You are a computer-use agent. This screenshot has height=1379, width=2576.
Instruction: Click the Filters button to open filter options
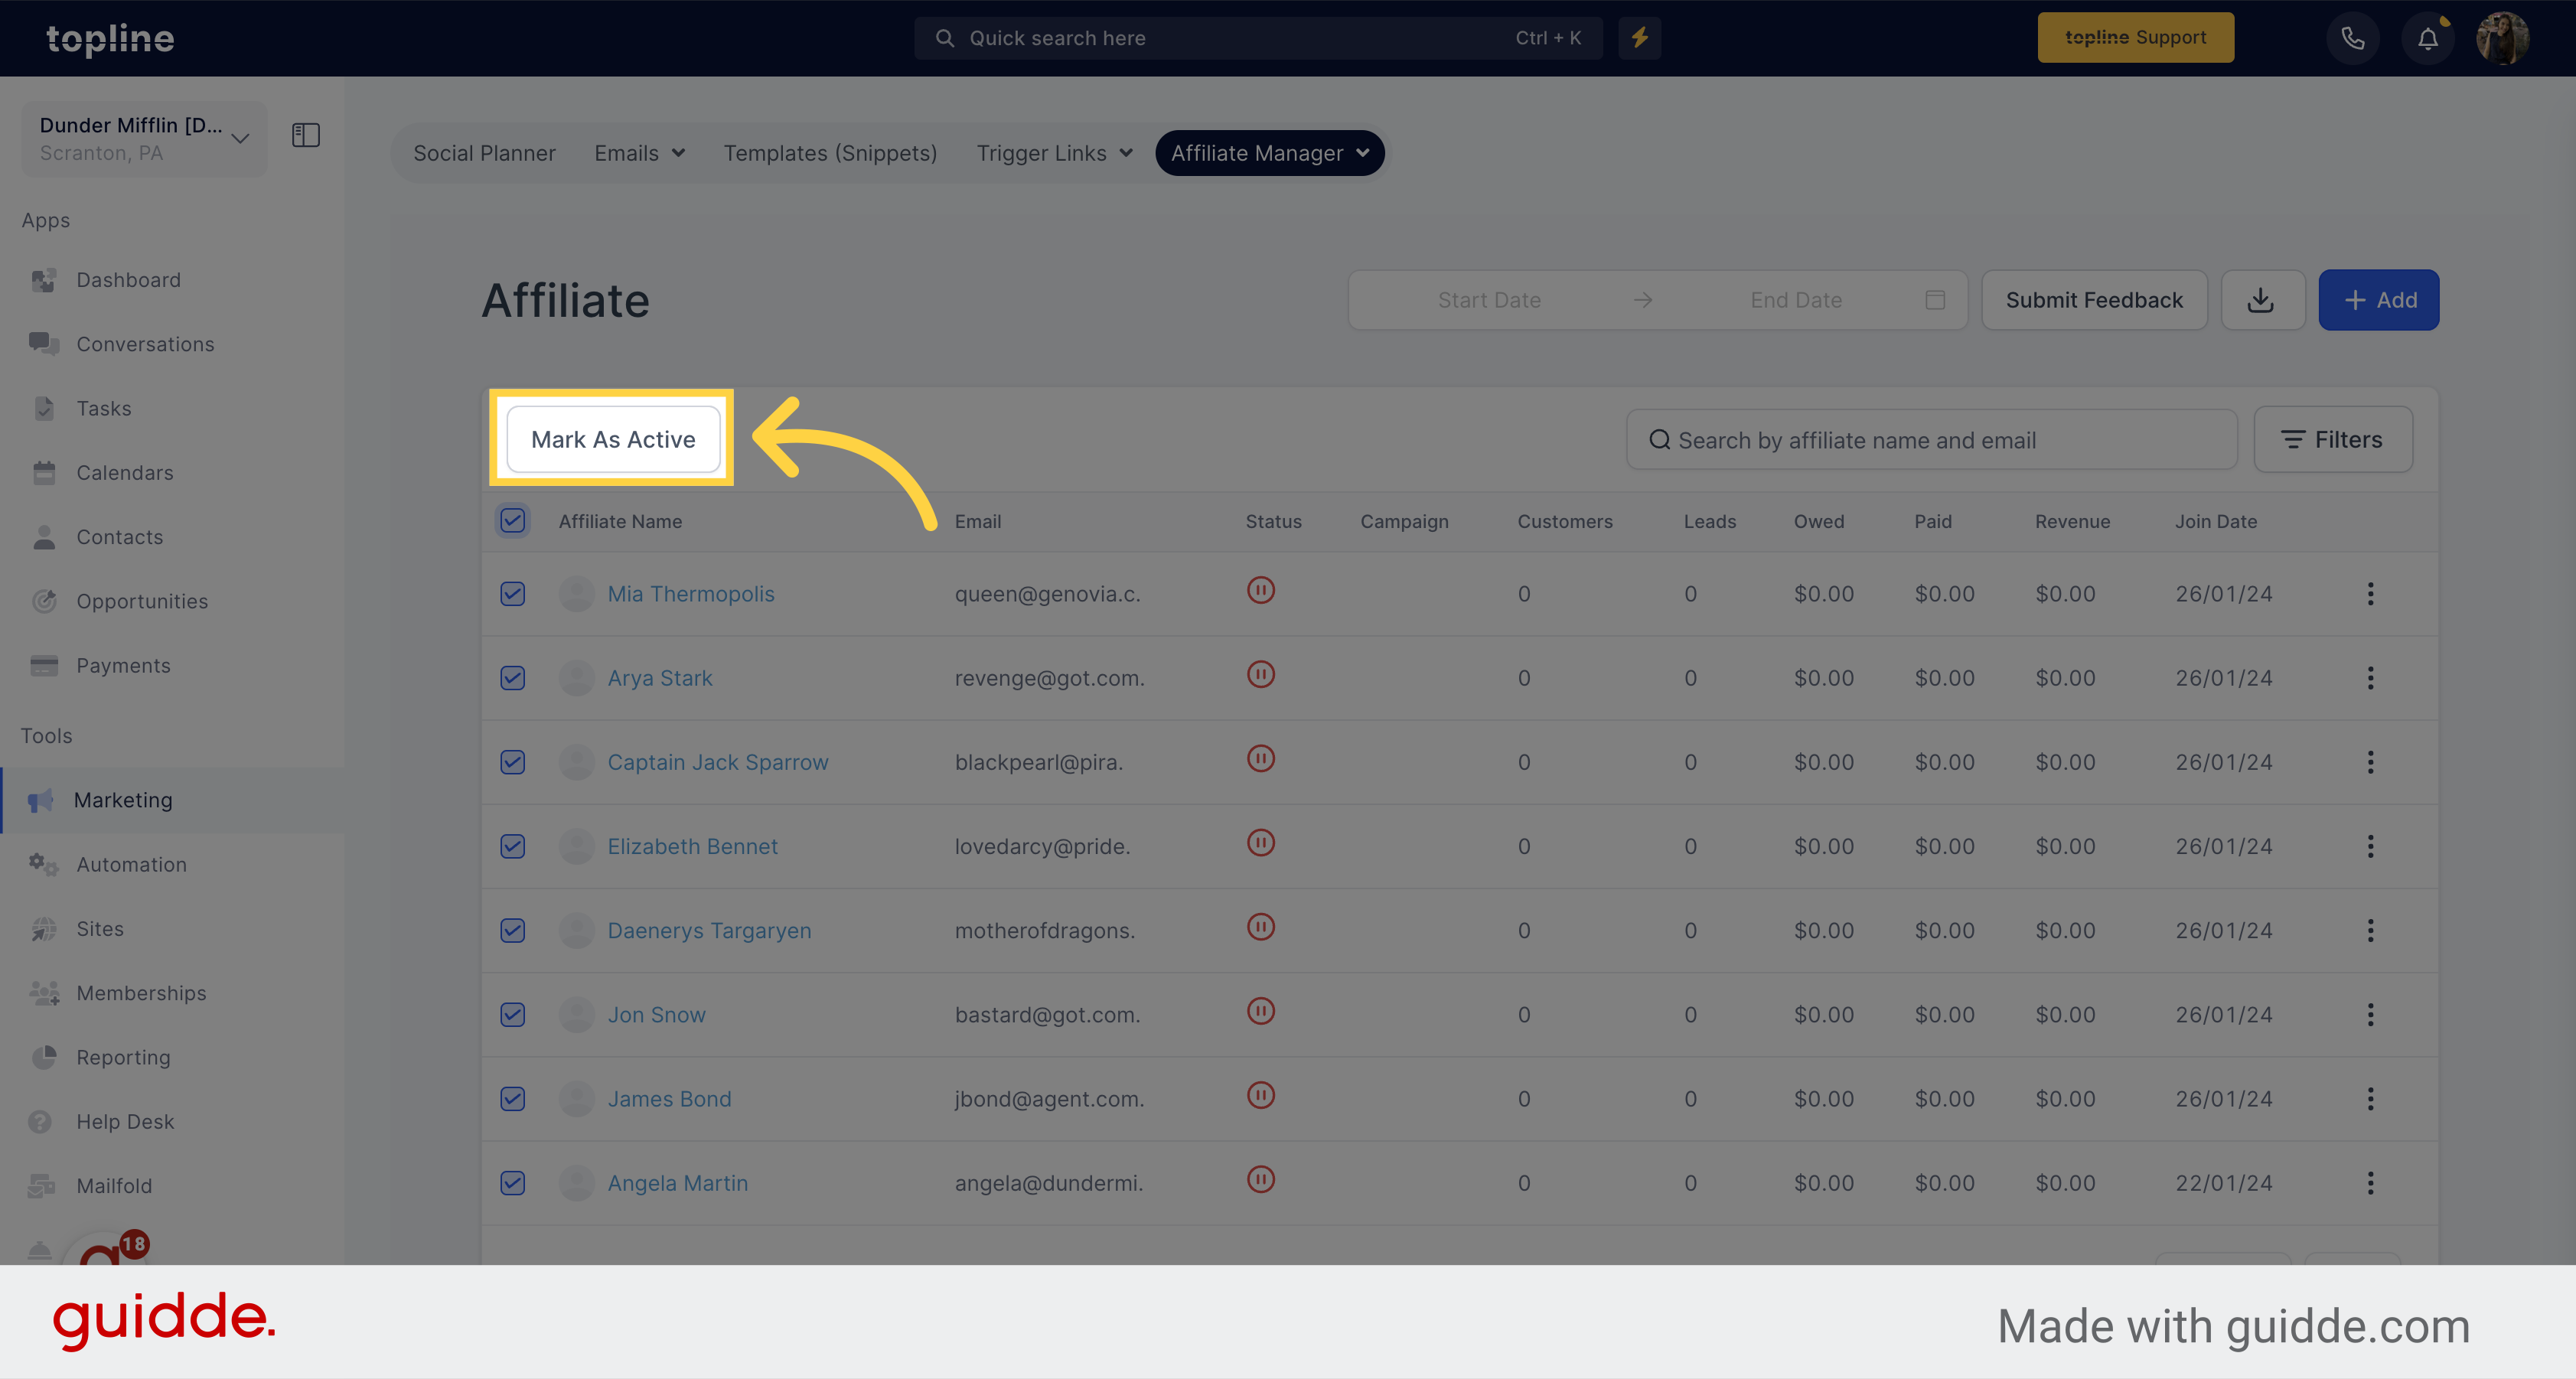coord(2334,440)
